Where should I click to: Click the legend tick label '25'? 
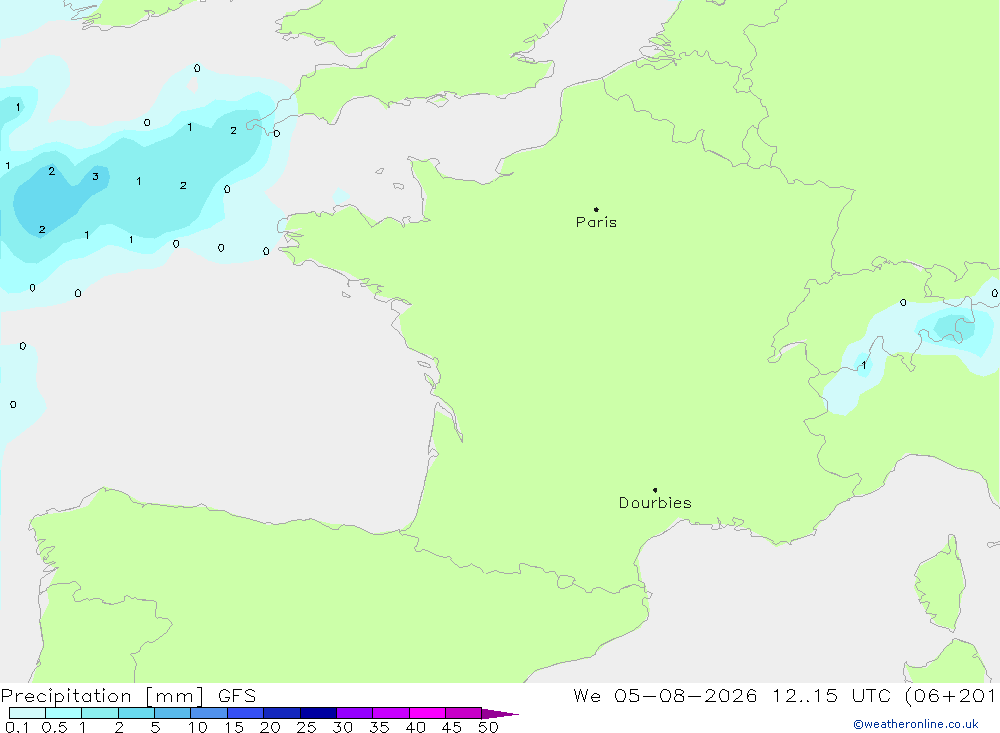click(x=307, y=727)
